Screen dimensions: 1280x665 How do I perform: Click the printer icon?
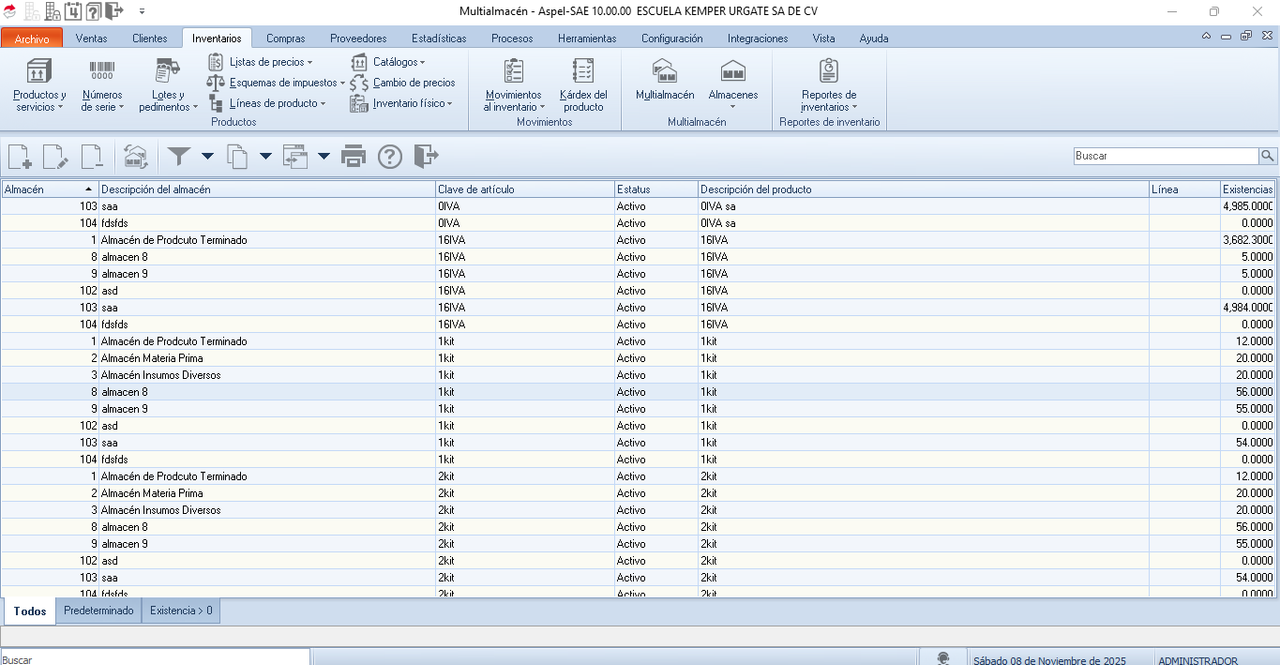(x=354, y=156)
